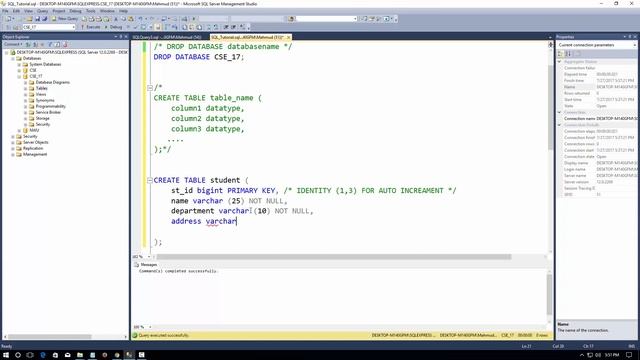Click the filter icon in Object Explorer toolbar
Screen dimensions: 640x360
(50, 44)
